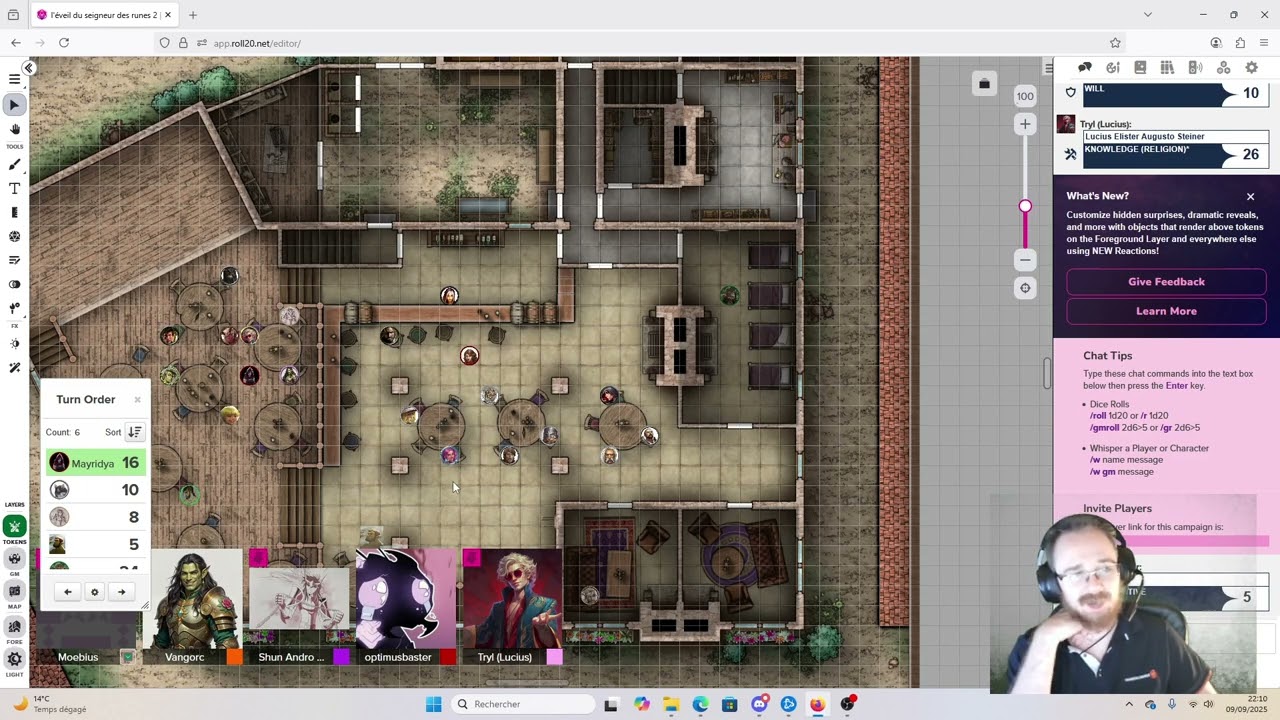Toggle the Darkness/reveal tool in toolbar
Screen dimensions: 1280x720
[x=14, y=284]
